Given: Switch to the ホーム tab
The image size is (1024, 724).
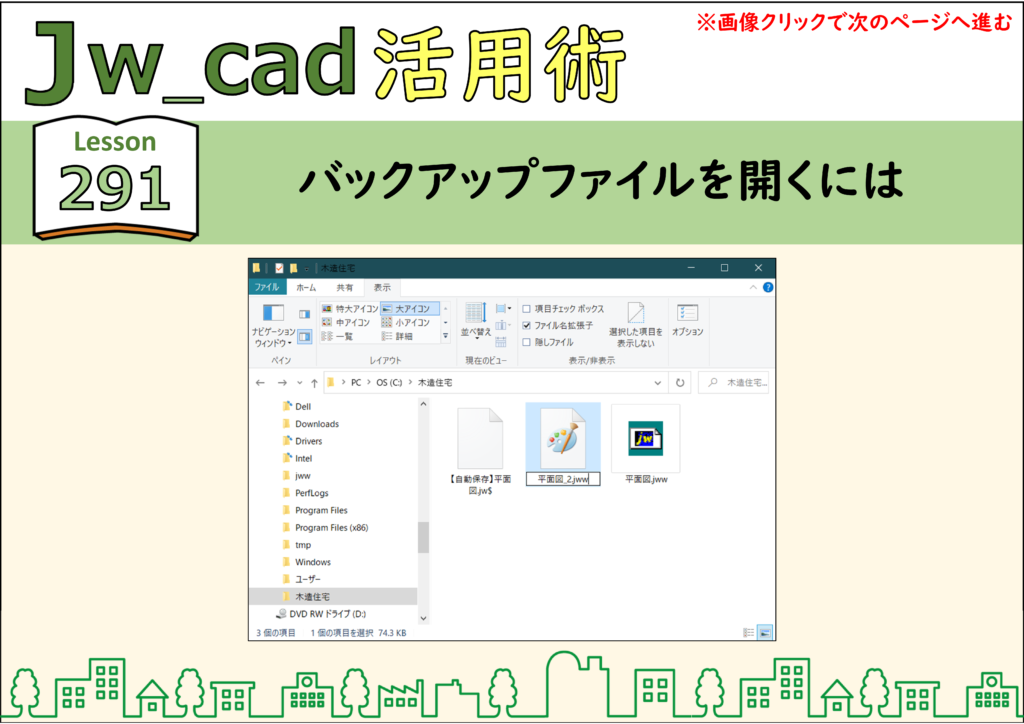Looking at the screenshot, I should (x=306, y=287).
